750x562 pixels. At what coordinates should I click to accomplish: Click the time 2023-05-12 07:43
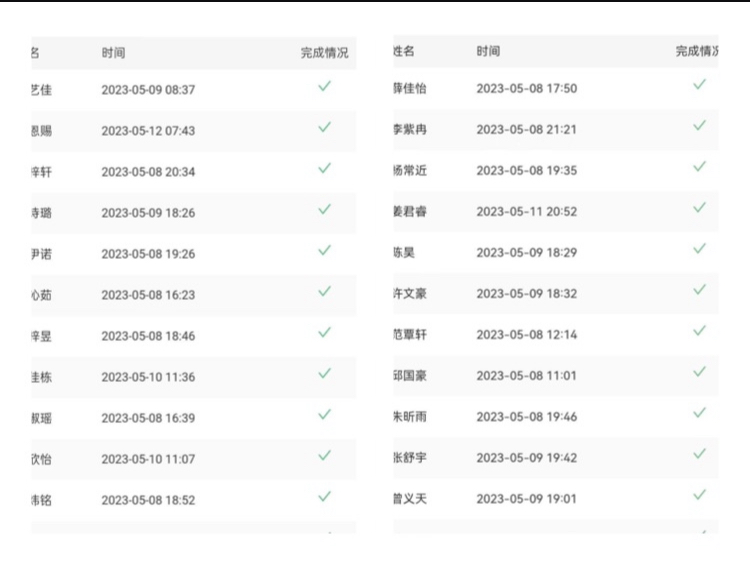click(x=148, y=131)
